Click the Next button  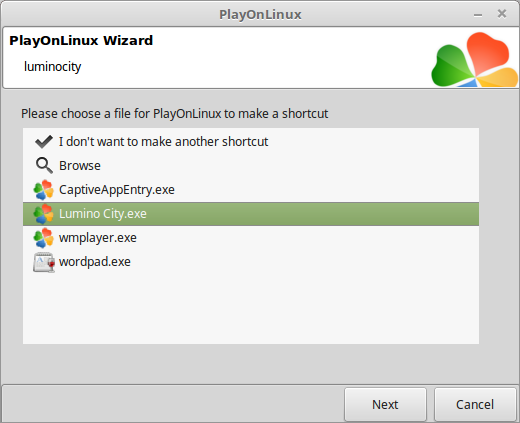click(x=385, y=404)
